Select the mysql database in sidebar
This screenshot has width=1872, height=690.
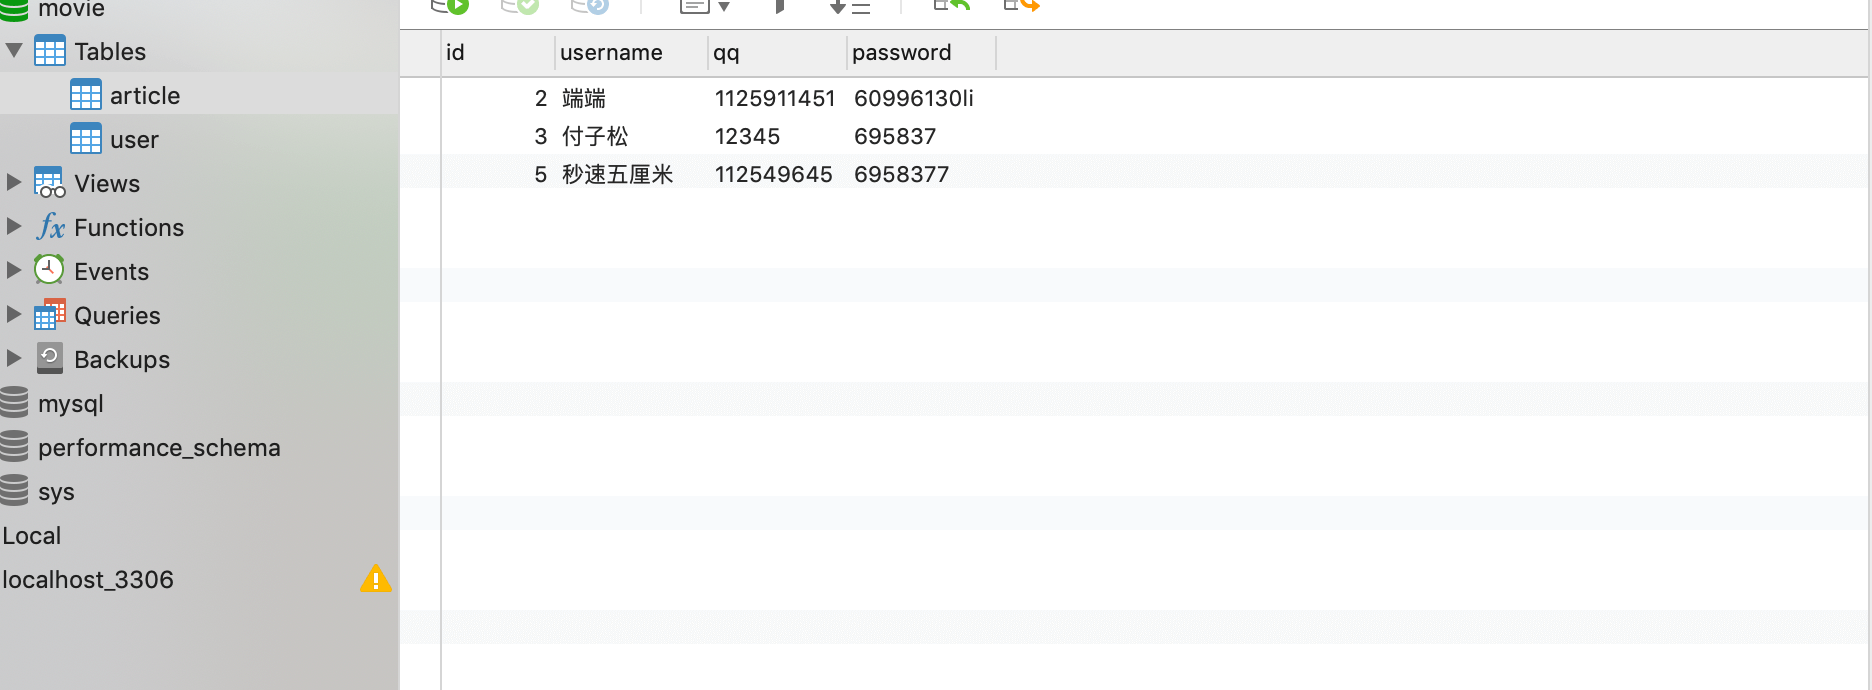click(70, 404)
